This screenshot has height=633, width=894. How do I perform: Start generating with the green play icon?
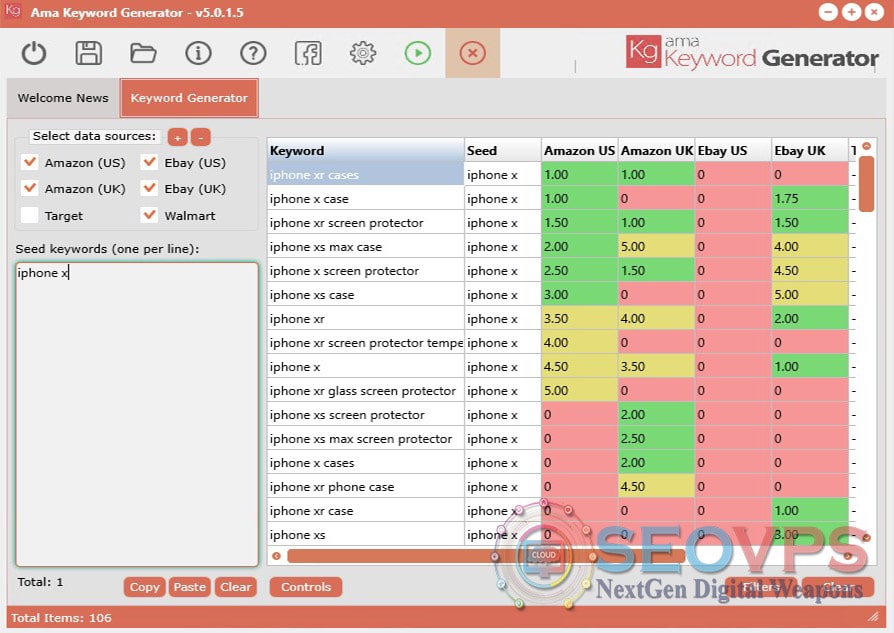click(417, 54)
